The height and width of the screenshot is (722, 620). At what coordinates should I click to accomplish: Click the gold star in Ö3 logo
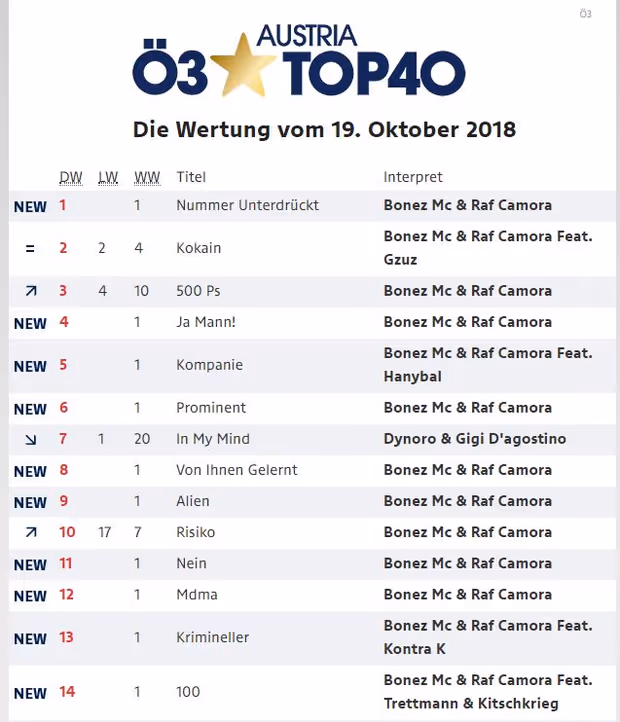point(245,64)
